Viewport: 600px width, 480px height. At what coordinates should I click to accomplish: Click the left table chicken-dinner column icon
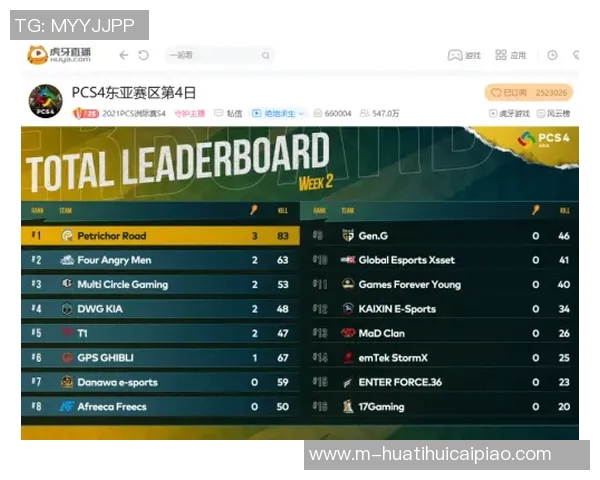click(253, 209)
